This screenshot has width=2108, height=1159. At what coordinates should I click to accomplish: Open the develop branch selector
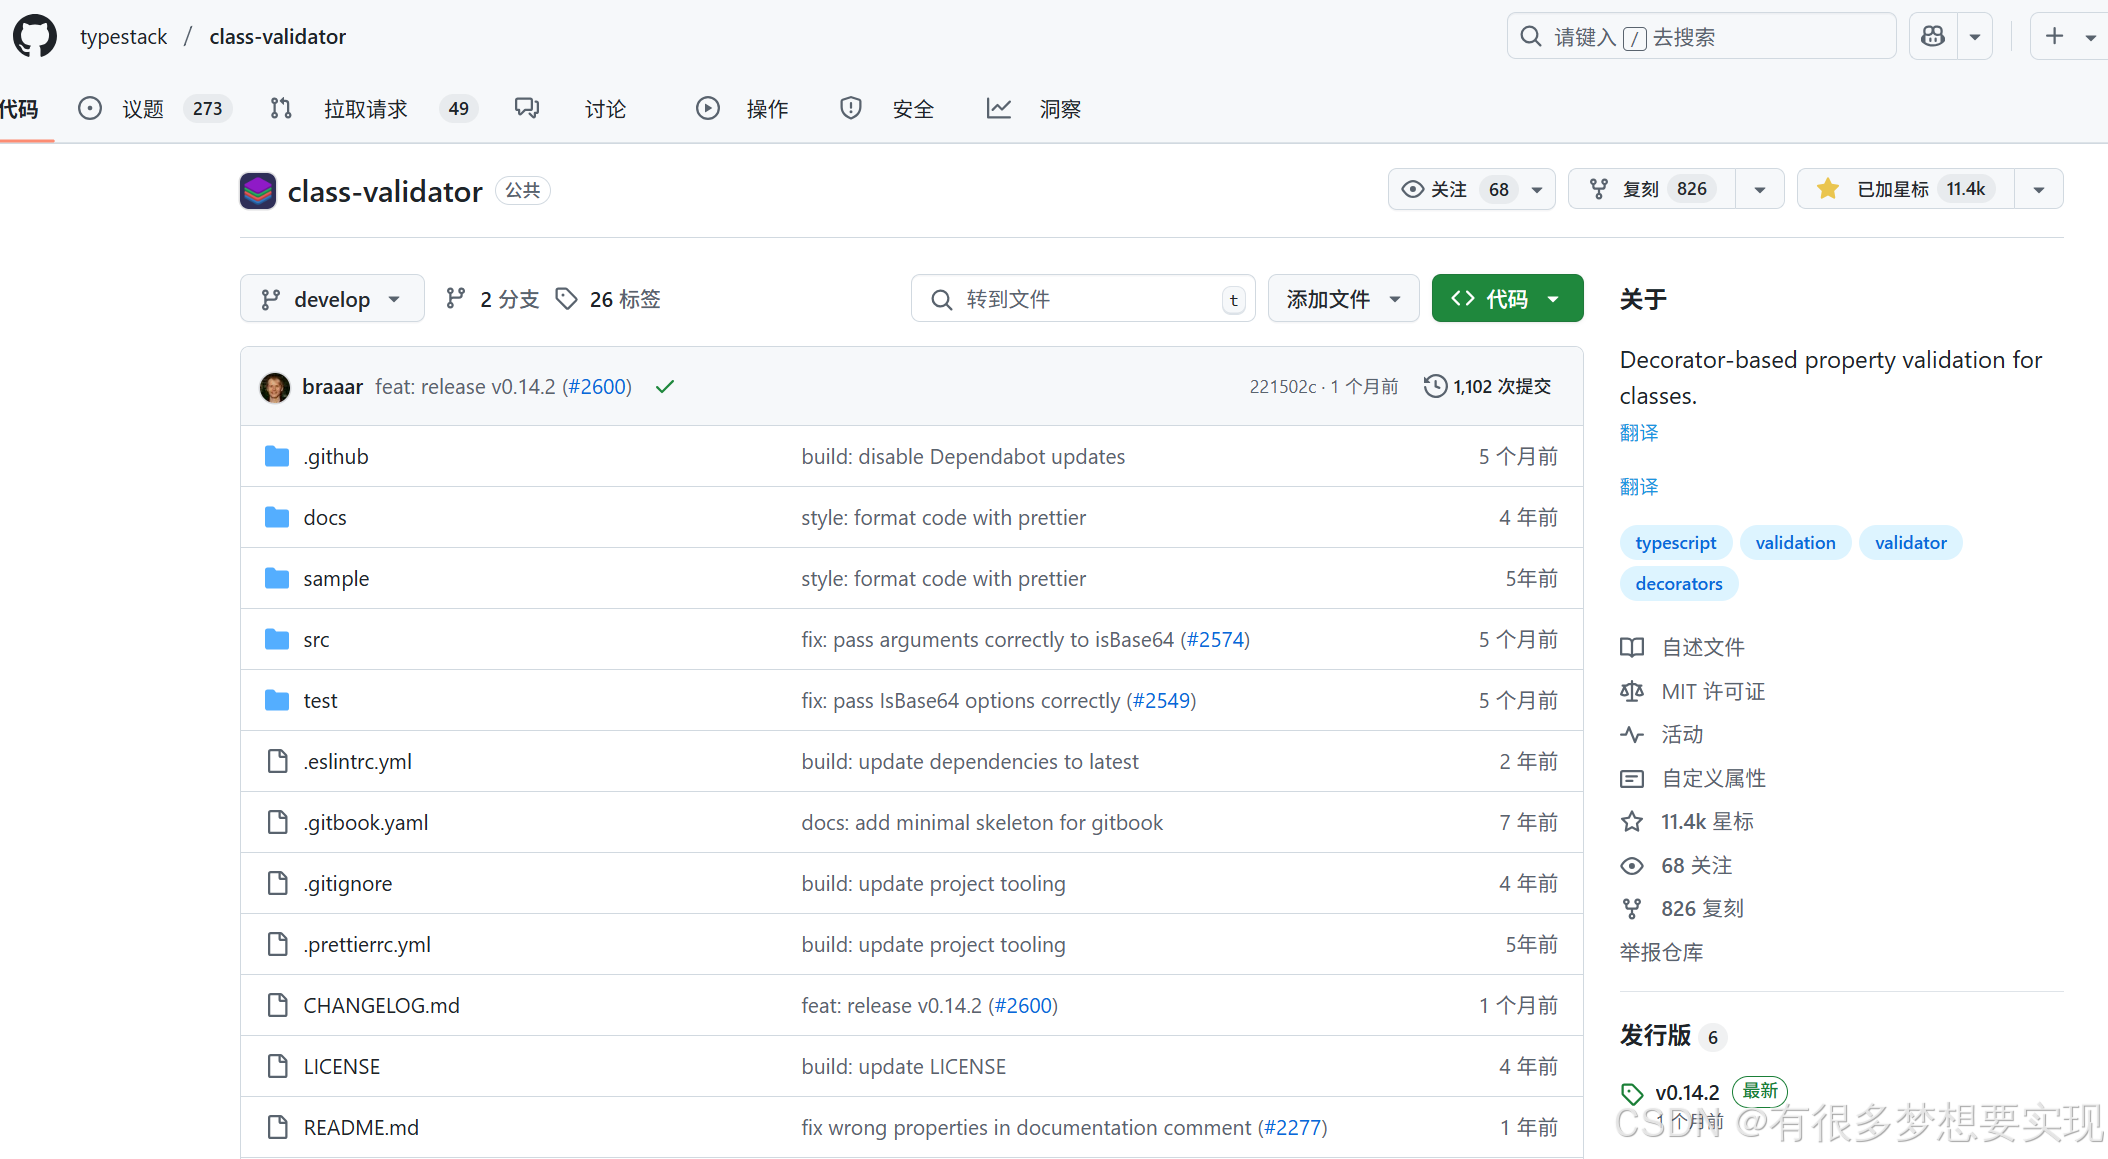tap(332, 299)
